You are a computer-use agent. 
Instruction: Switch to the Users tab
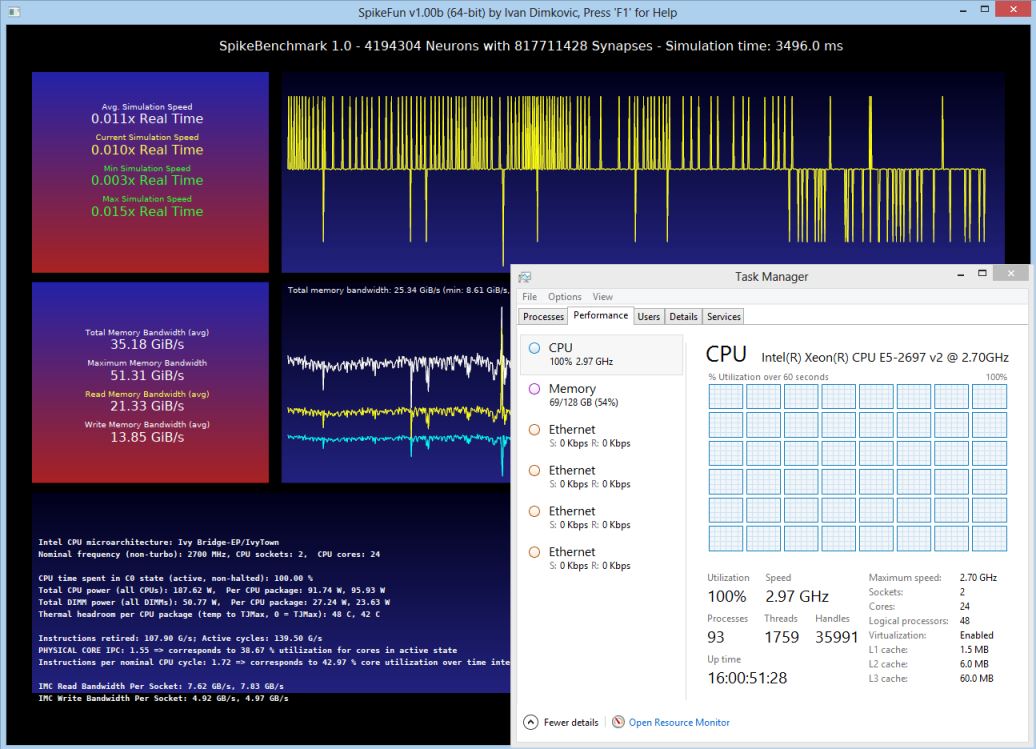point(648,316)
